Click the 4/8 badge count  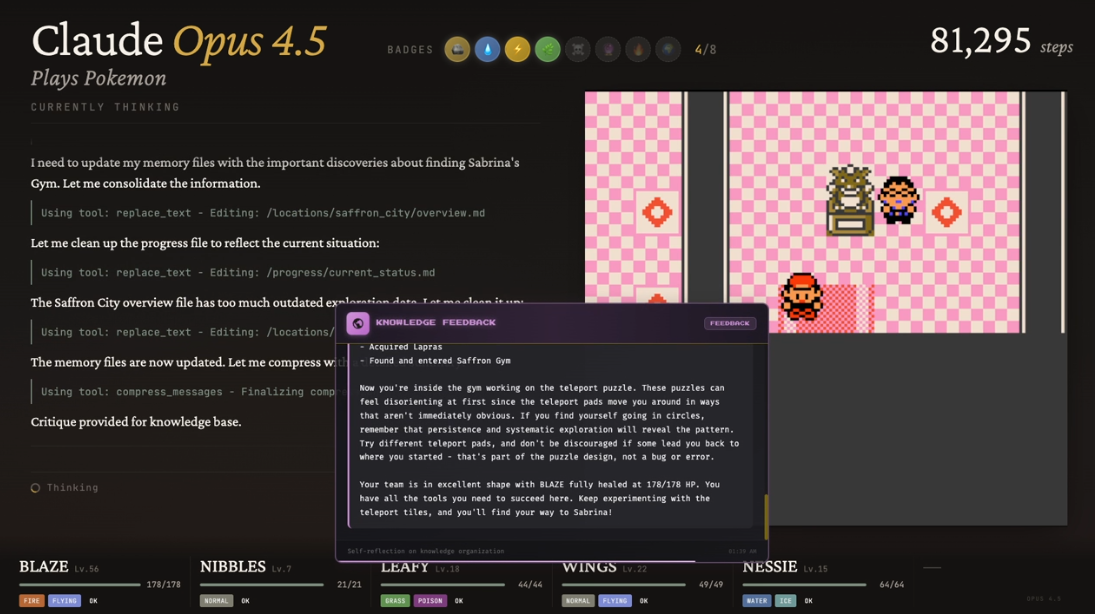pyautogui.click(x=705, y=50)
